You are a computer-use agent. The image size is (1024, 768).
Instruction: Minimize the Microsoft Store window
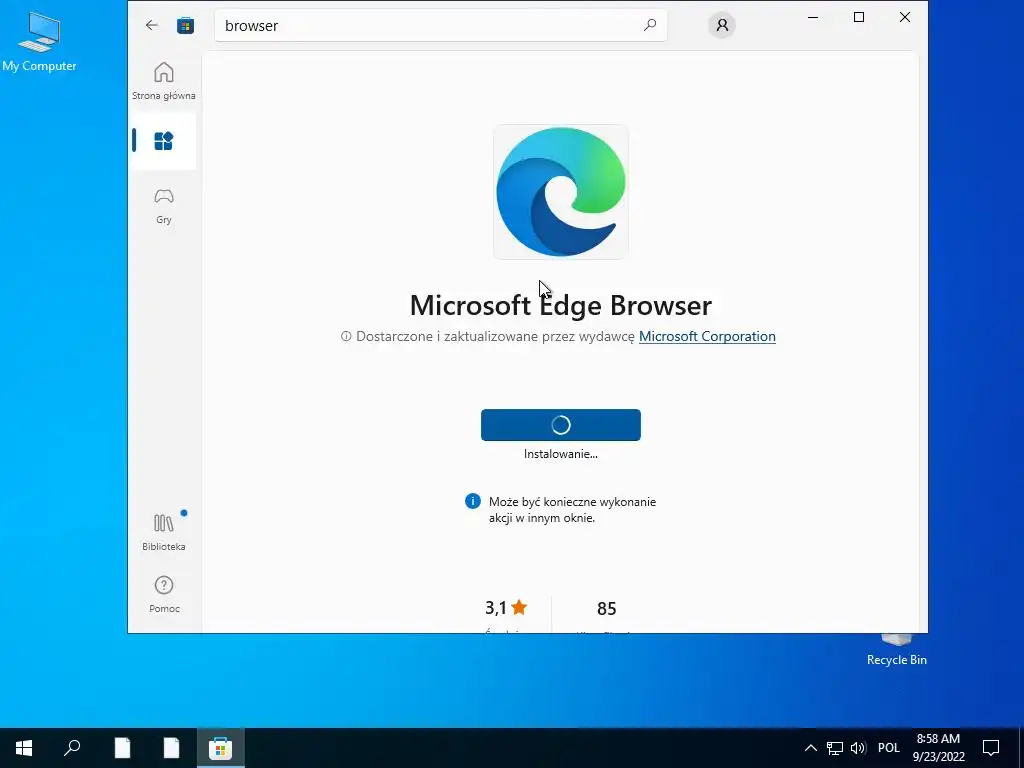[x=813, y=18]
